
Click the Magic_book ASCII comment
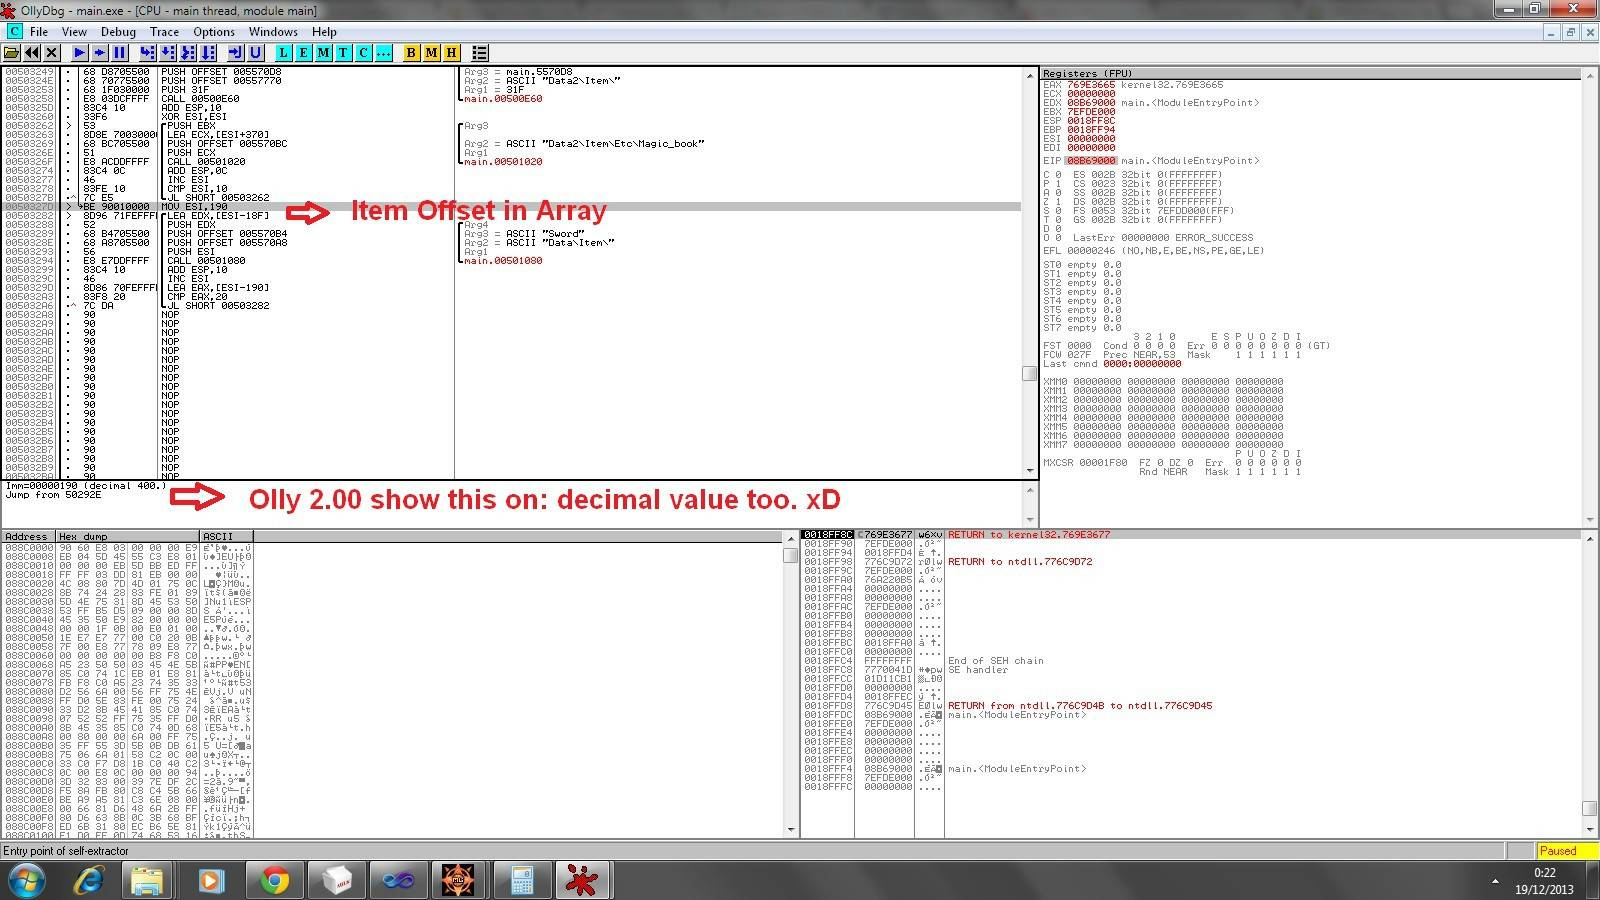[583, 144]
